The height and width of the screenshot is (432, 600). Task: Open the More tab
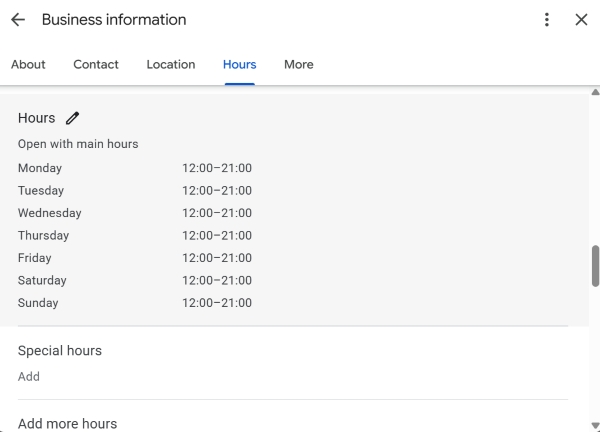(x=298, y=64)
